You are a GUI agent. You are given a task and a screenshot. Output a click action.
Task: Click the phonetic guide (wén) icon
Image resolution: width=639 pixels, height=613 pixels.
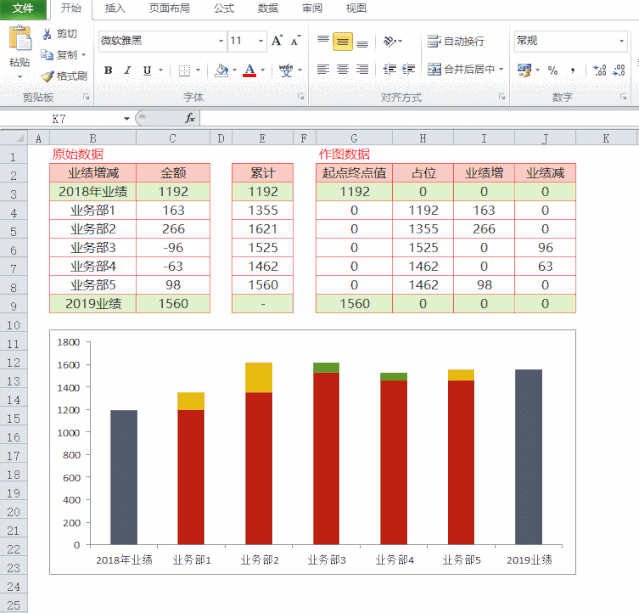tap(286, 71)
